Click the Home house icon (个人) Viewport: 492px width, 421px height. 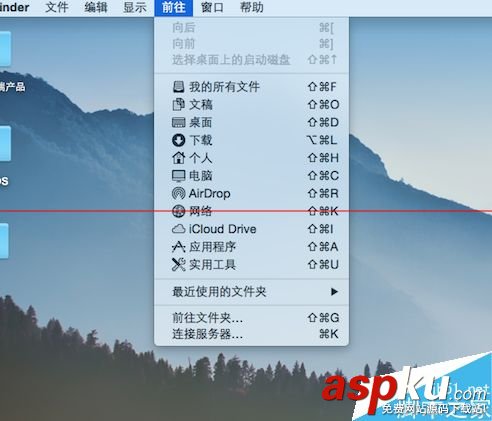(178, 158)
